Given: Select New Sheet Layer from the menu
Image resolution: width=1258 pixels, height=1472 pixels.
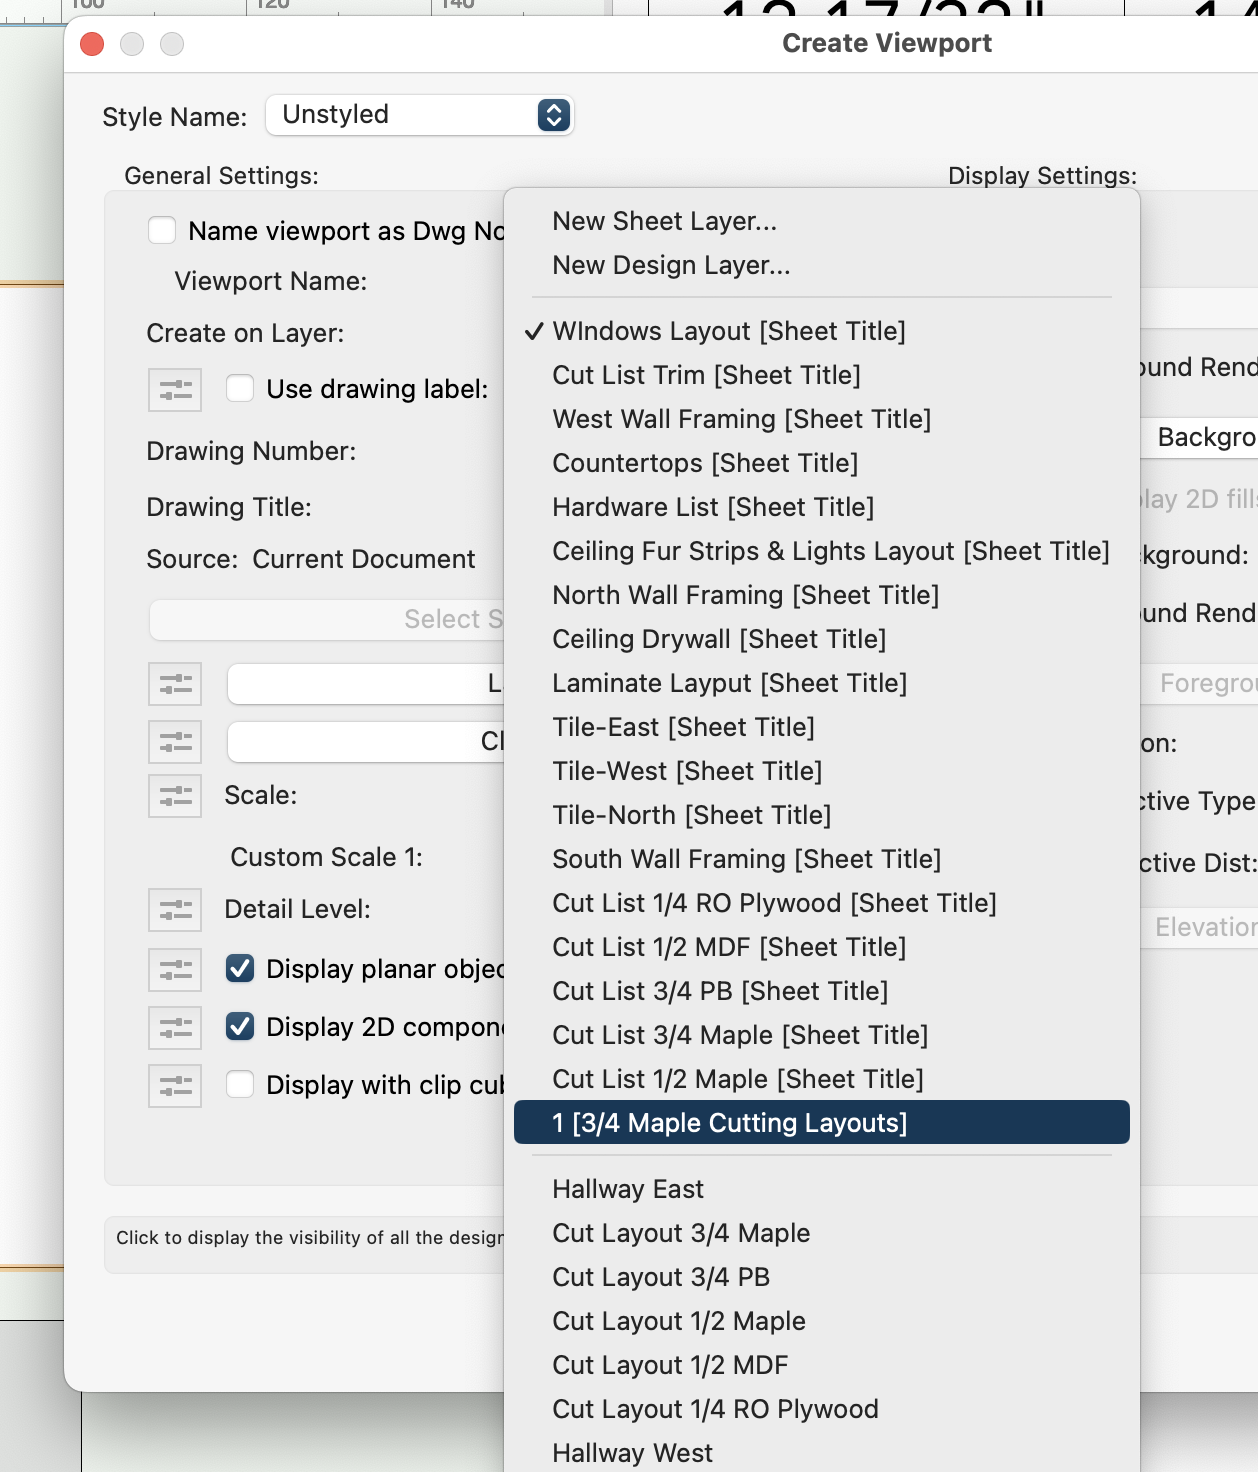Looking at the screenshot, I should click(666, 221).
